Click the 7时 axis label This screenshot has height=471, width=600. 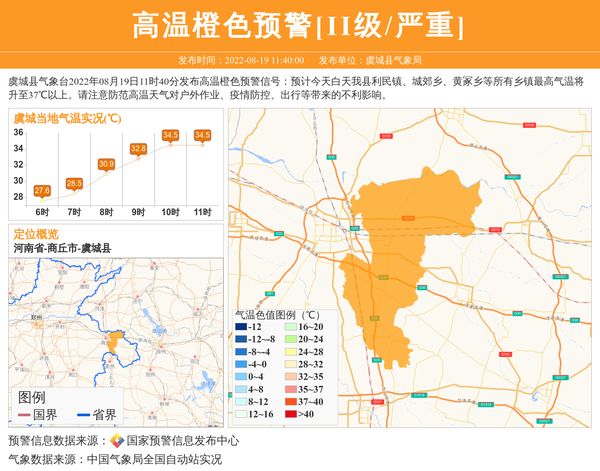[x=74, y=212]
